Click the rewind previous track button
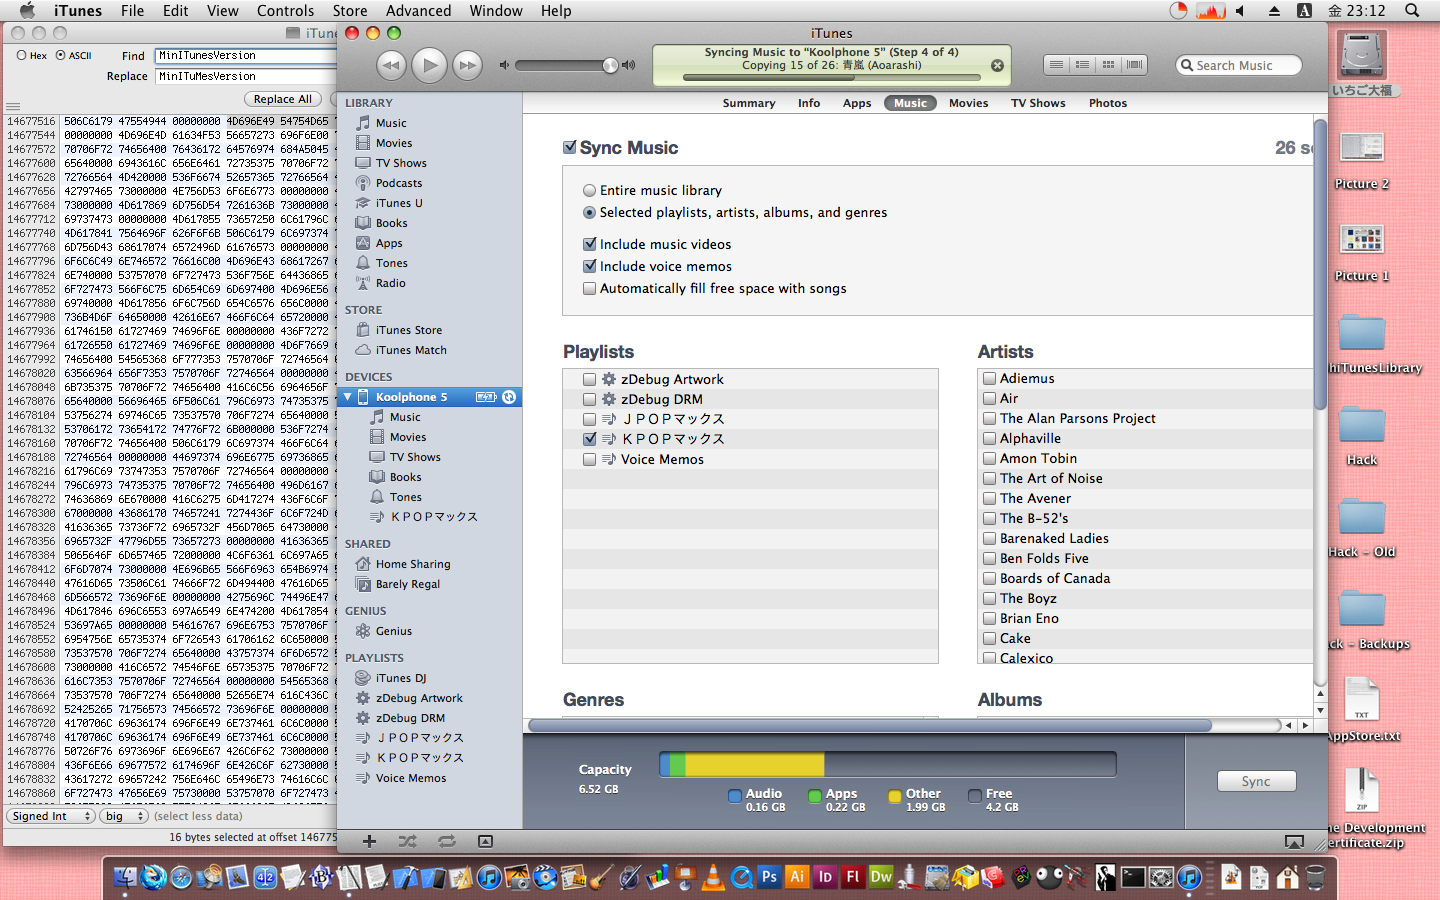The width and height of the screenshot is (1440, 900). [x=391, y=66]
